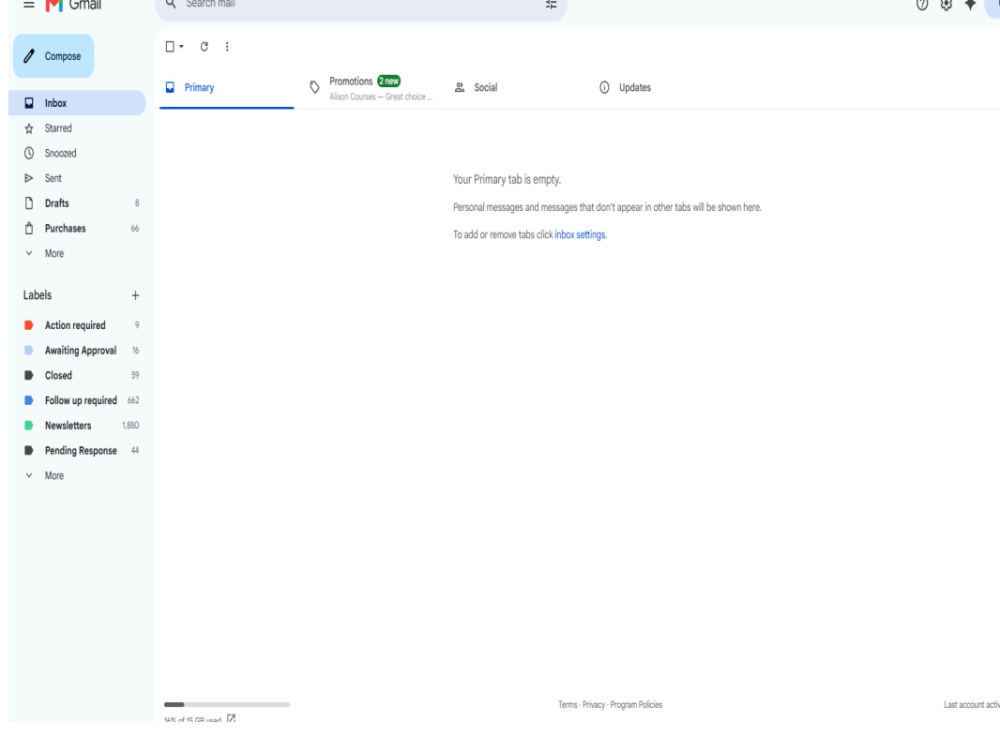Viewport: 1000px width, 750px height.
Task: Open the Terms link
Action: coord(568,705)
